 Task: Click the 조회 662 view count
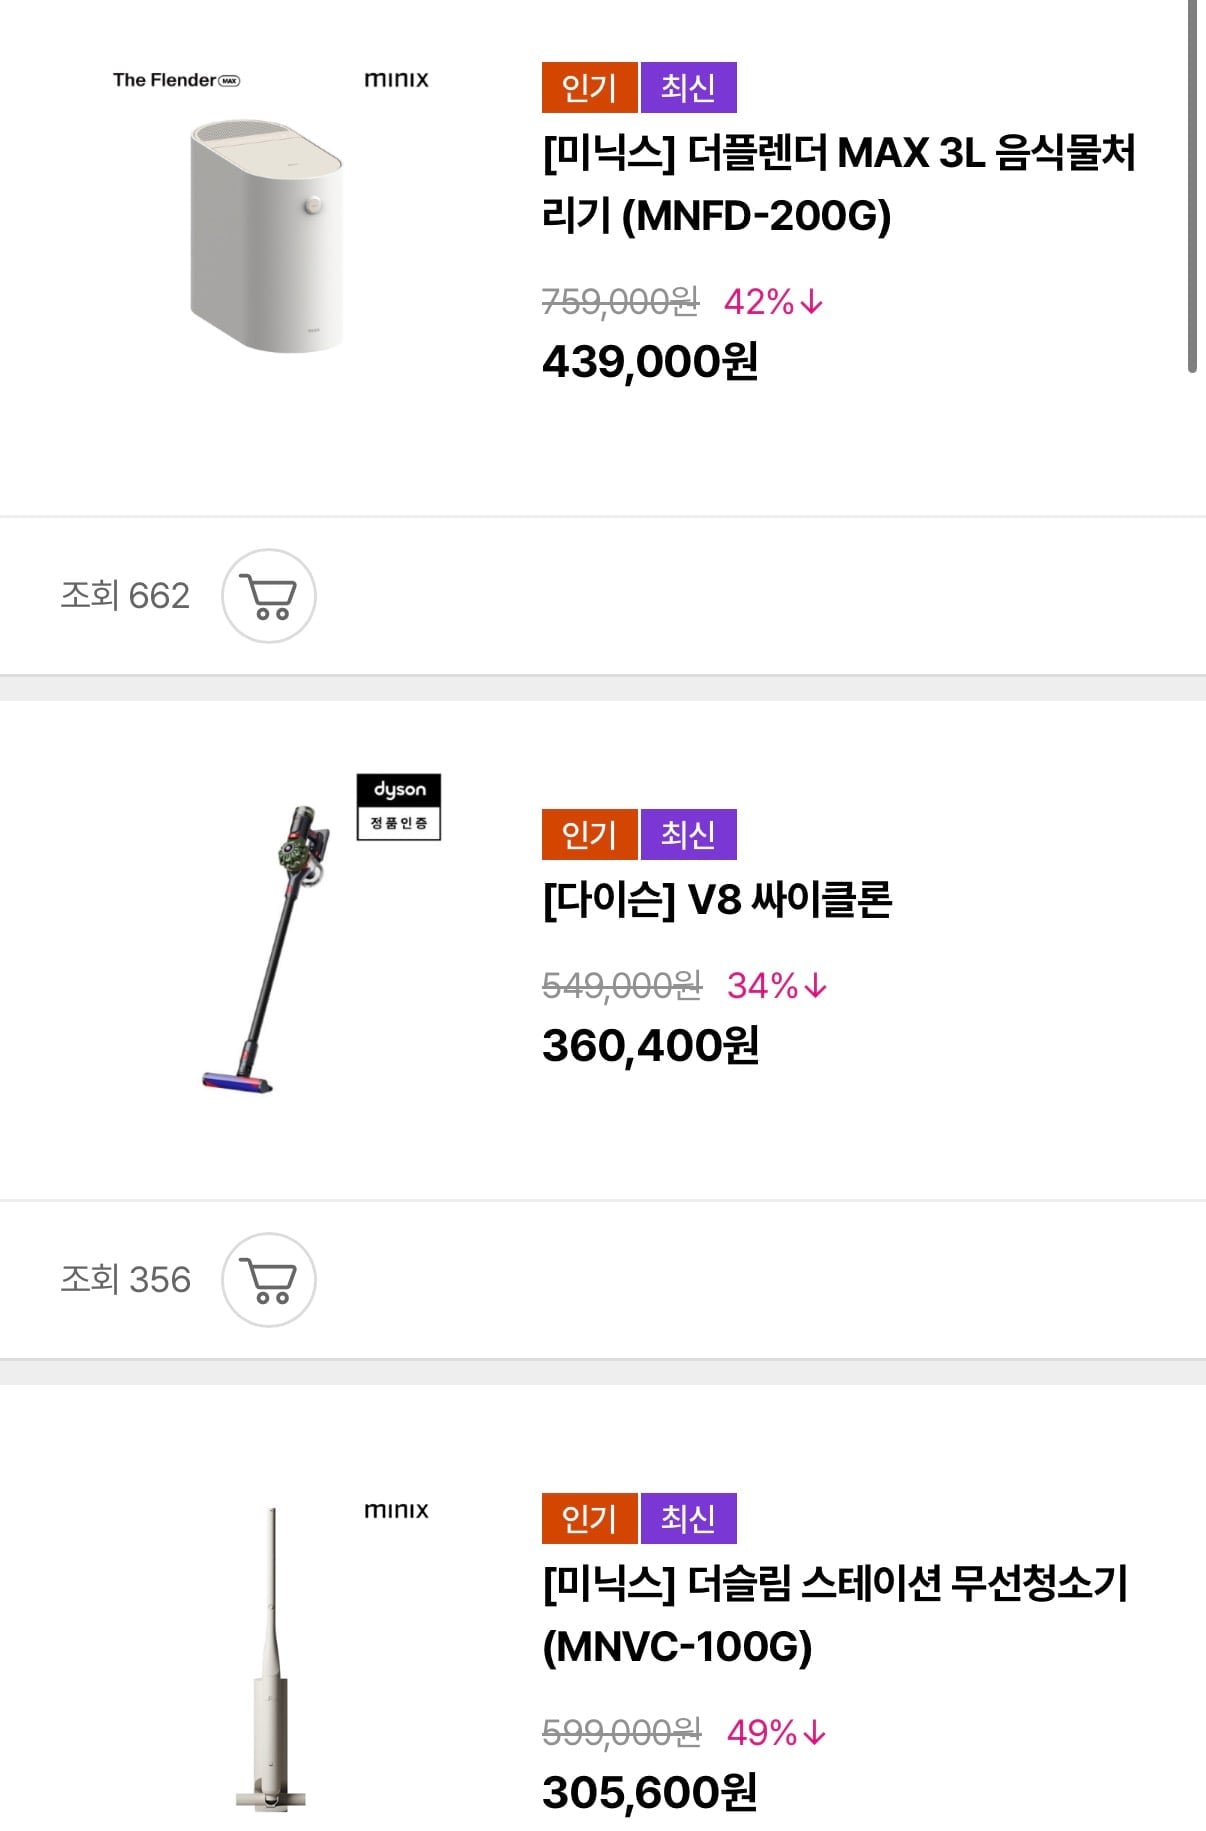pyautogui.click(x=125, y=596)
